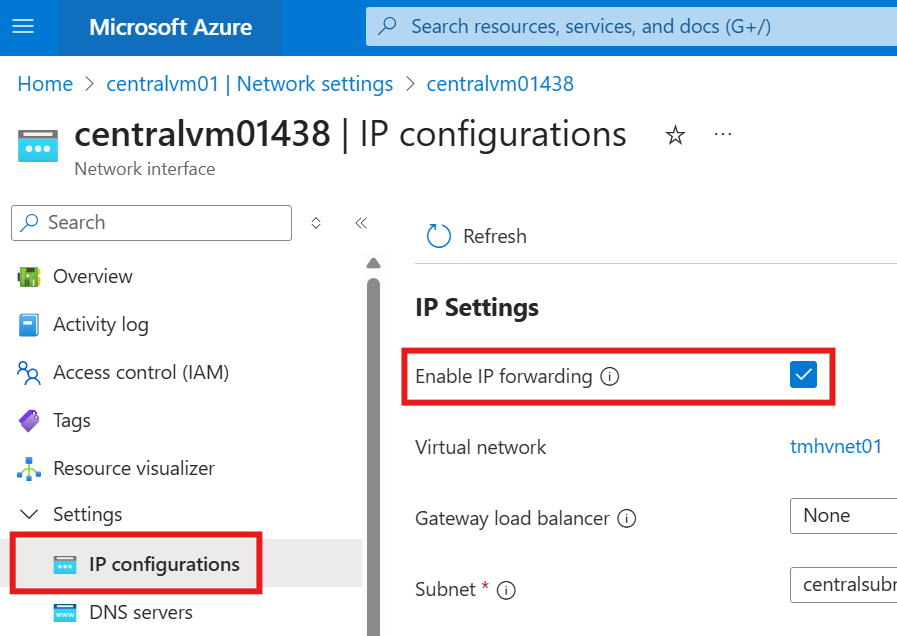Viewport: 897px width, 636px height.
Task: Open the tmhvnet01 virtual network link
Action: pos(836,446)
